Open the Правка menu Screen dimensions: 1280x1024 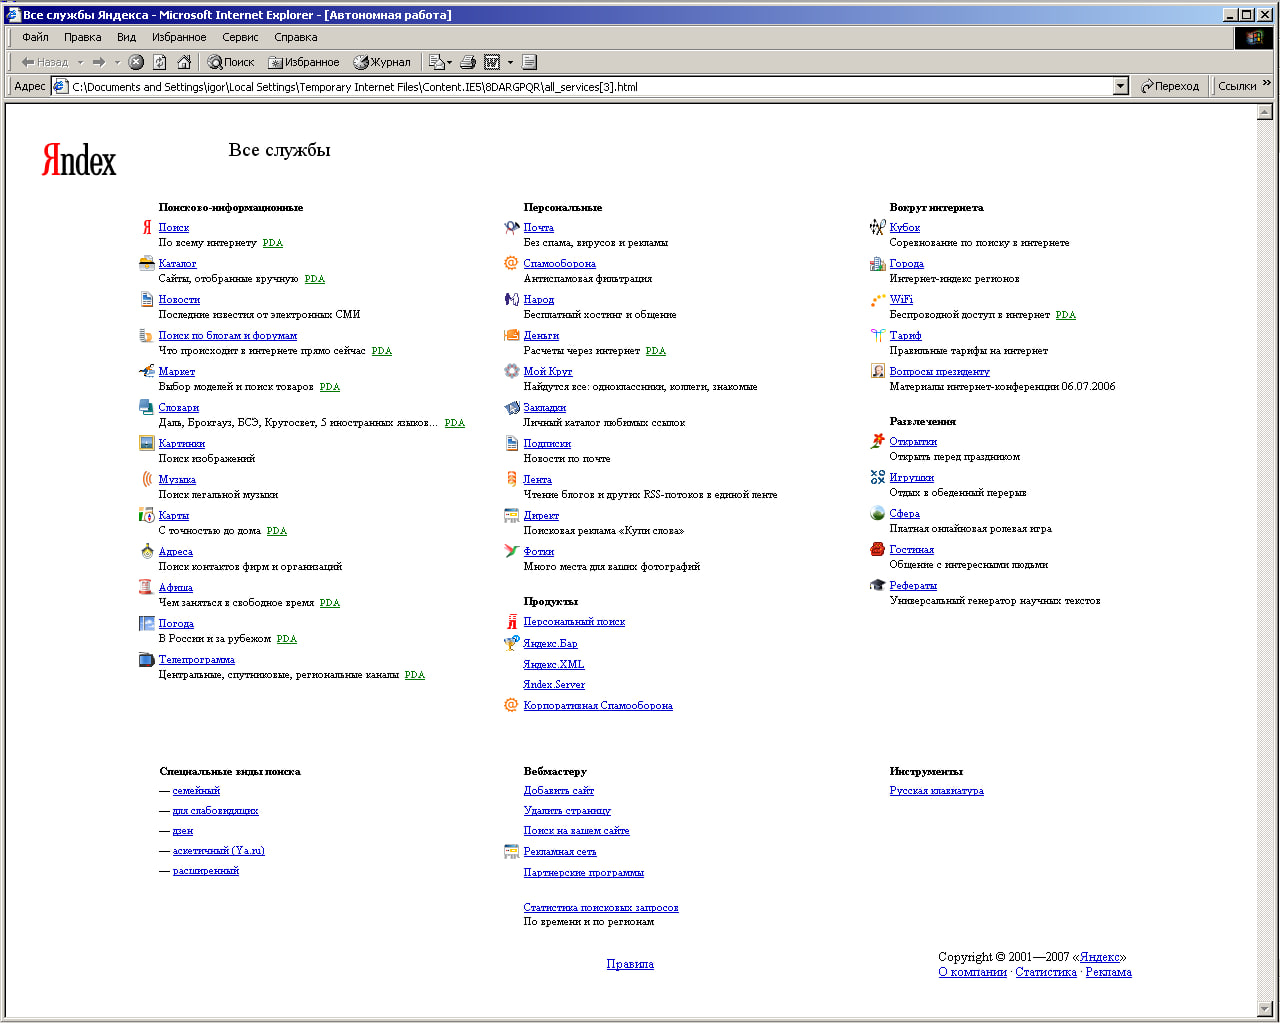[82, 37]
